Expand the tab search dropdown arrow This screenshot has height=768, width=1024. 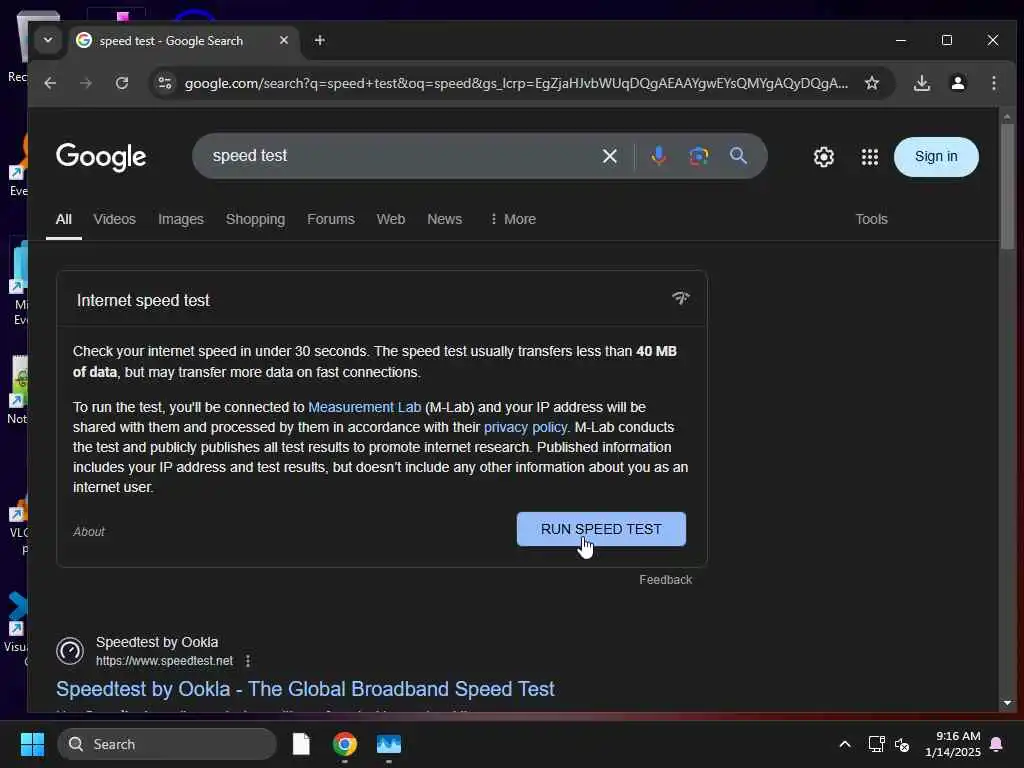pos(48,40)
